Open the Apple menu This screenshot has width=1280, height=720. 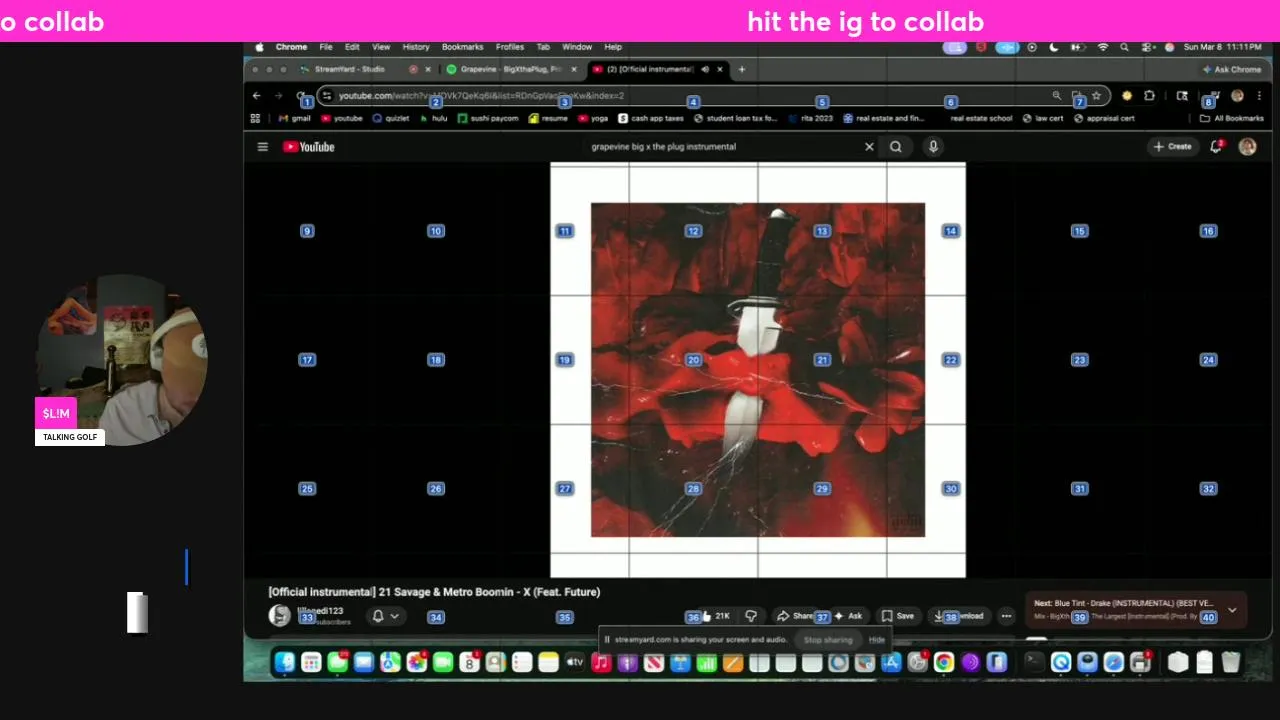tap(260, 47)
